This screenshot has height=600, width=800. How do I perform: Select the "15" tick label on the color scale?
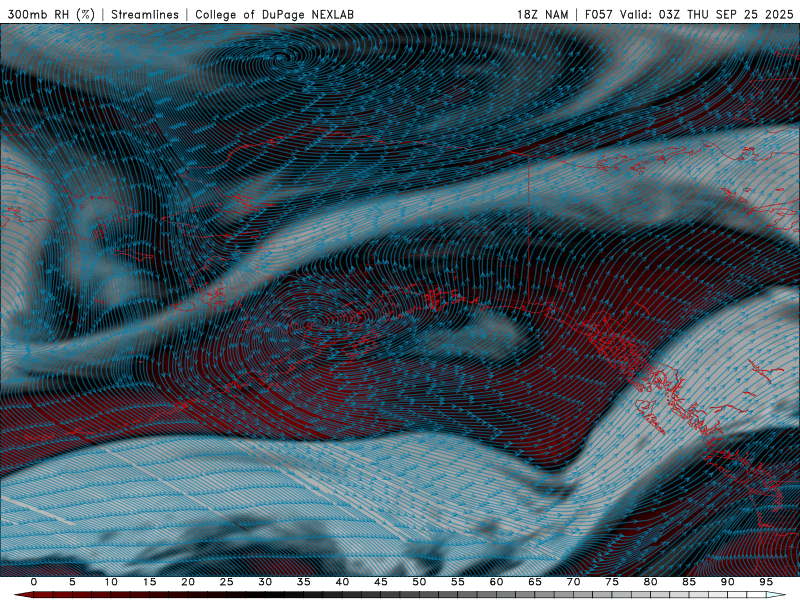[149, 582]
